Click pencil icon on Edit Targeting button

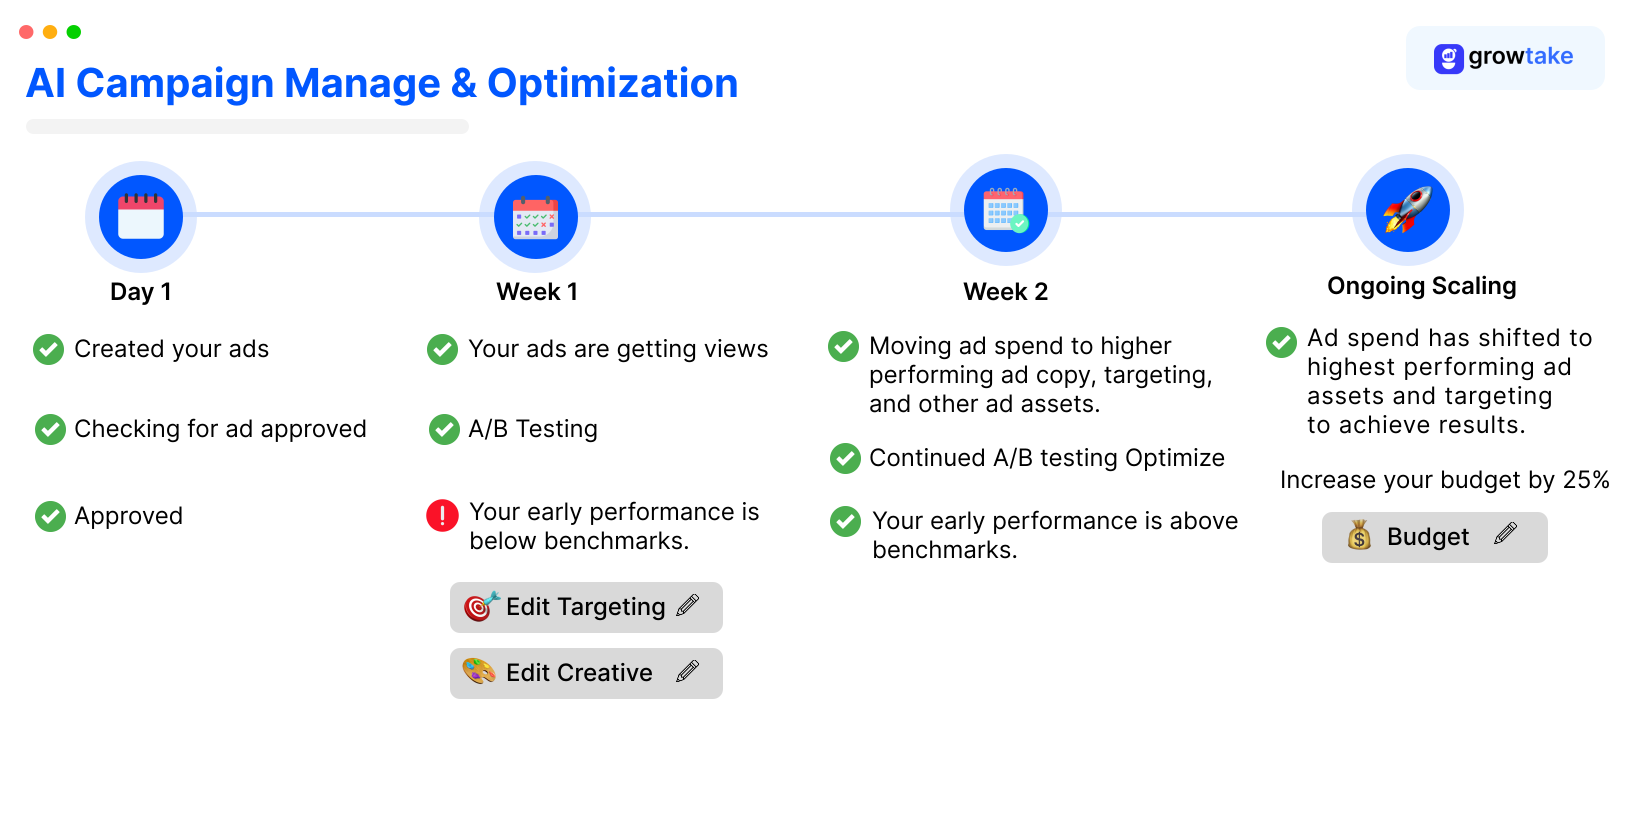[x=688, y=605]
